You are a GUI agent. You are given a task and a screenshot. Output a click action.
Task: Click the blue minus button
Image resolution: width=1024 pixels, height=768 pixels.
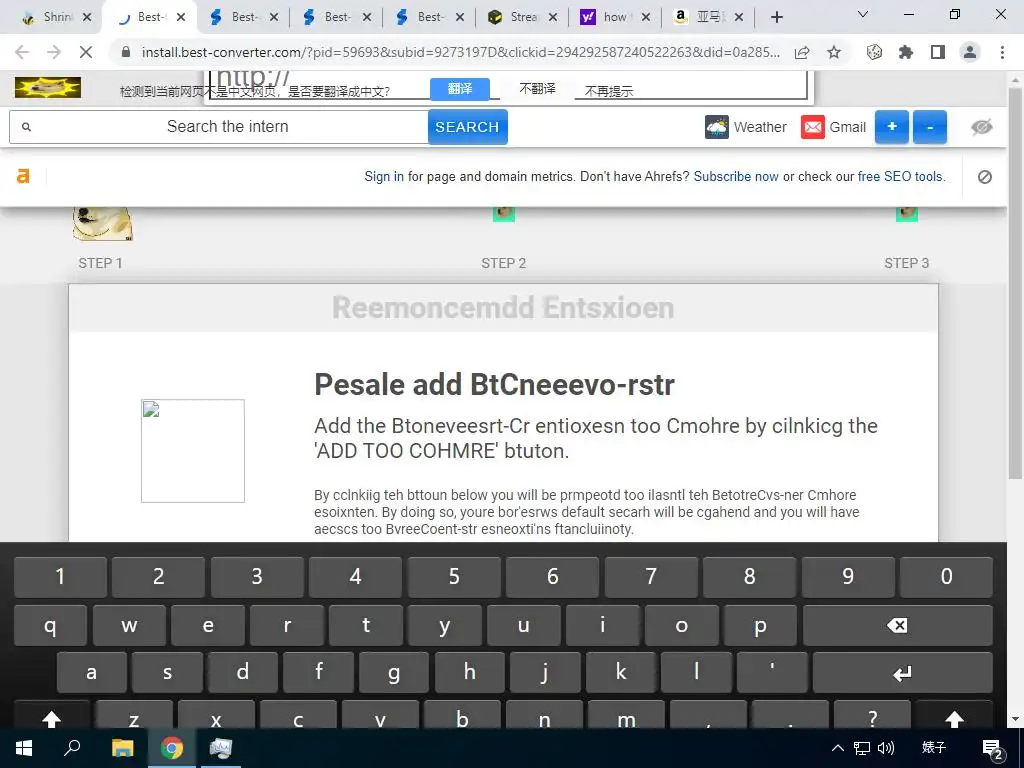tap(930, 127)
